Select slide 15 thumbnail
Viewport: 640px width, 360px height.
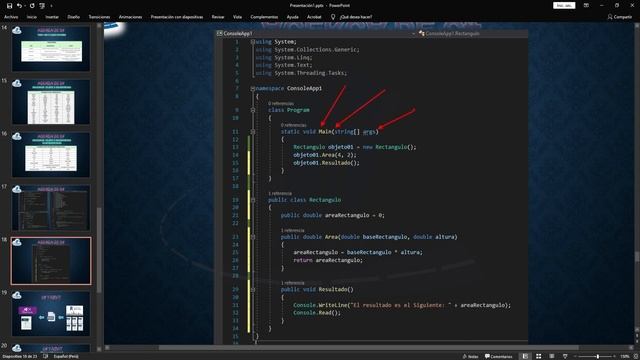coord(51,102)
